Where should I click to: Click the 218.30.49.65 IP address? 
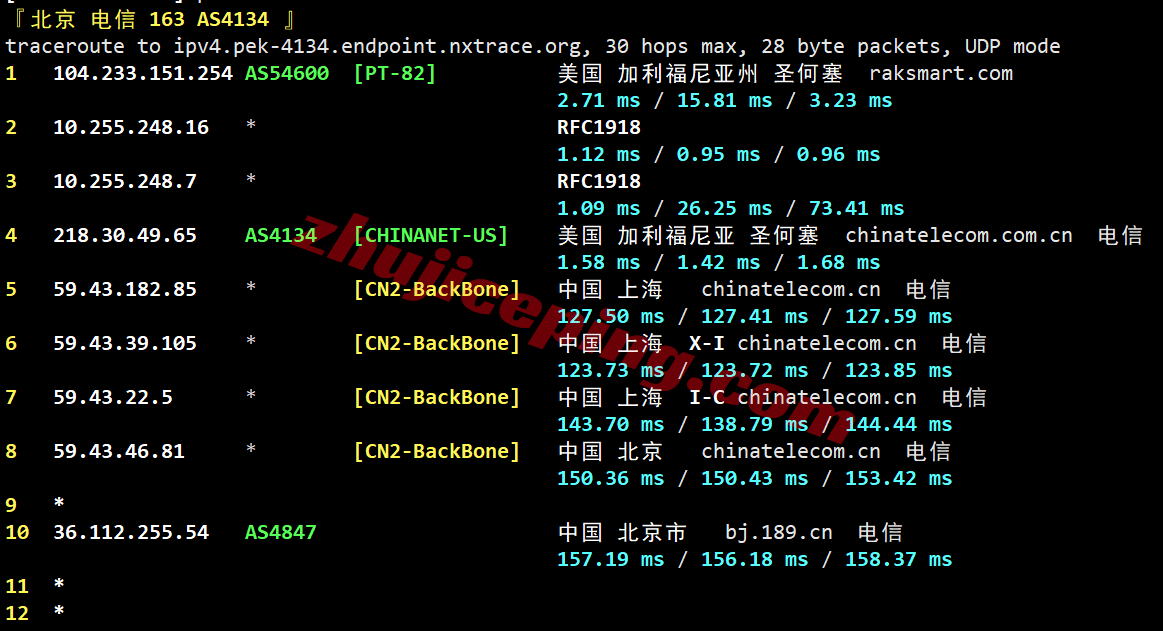[x=125, y=236]
